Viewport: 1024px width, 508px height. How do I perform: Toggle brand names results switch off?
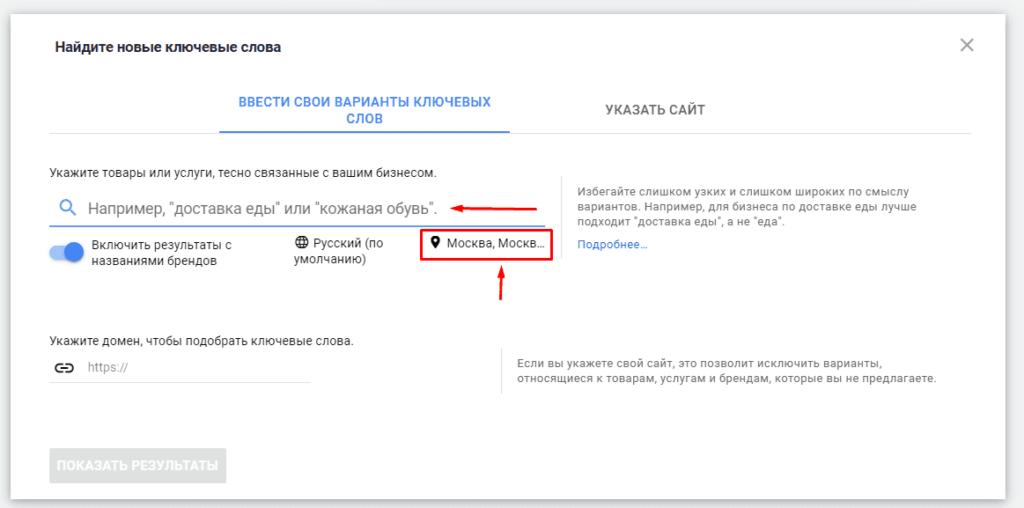pyautogui.click(x=67, y=252)
